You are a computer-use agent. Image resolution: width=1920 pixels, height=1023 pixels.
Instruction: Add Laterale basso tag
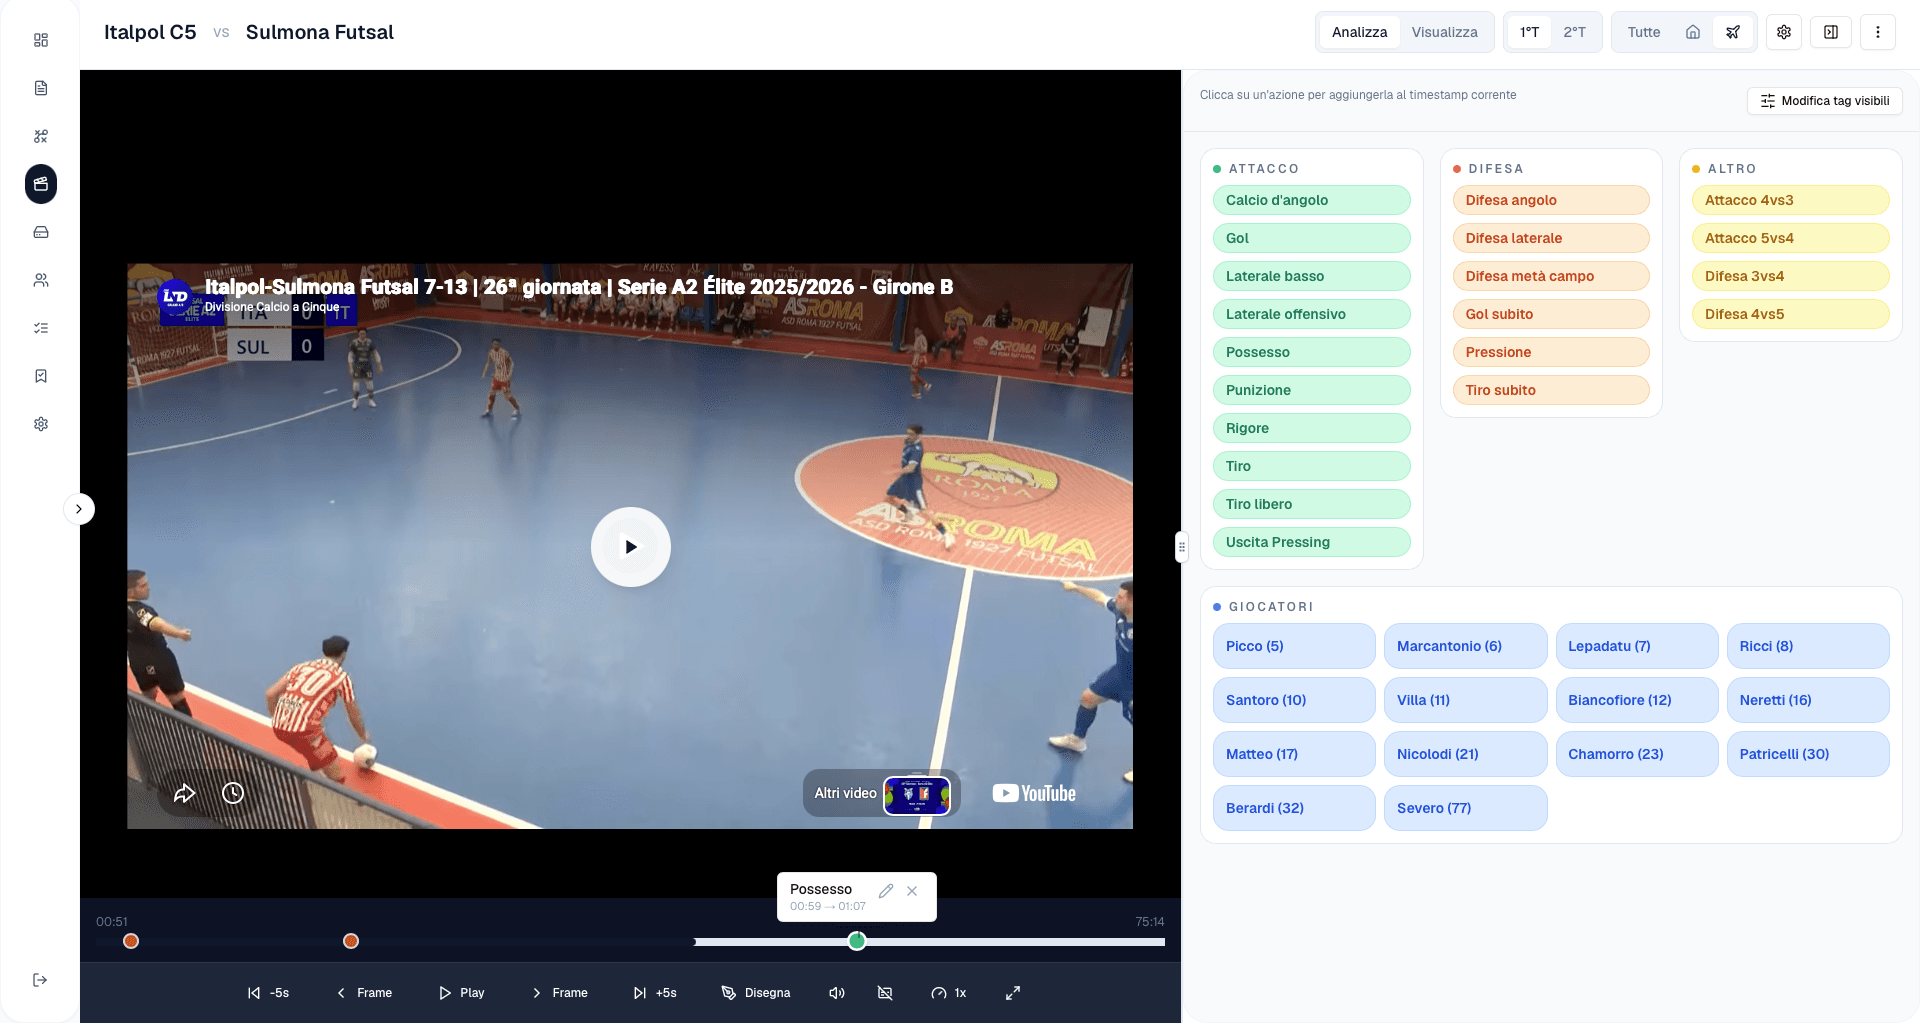pos(1311,276)
